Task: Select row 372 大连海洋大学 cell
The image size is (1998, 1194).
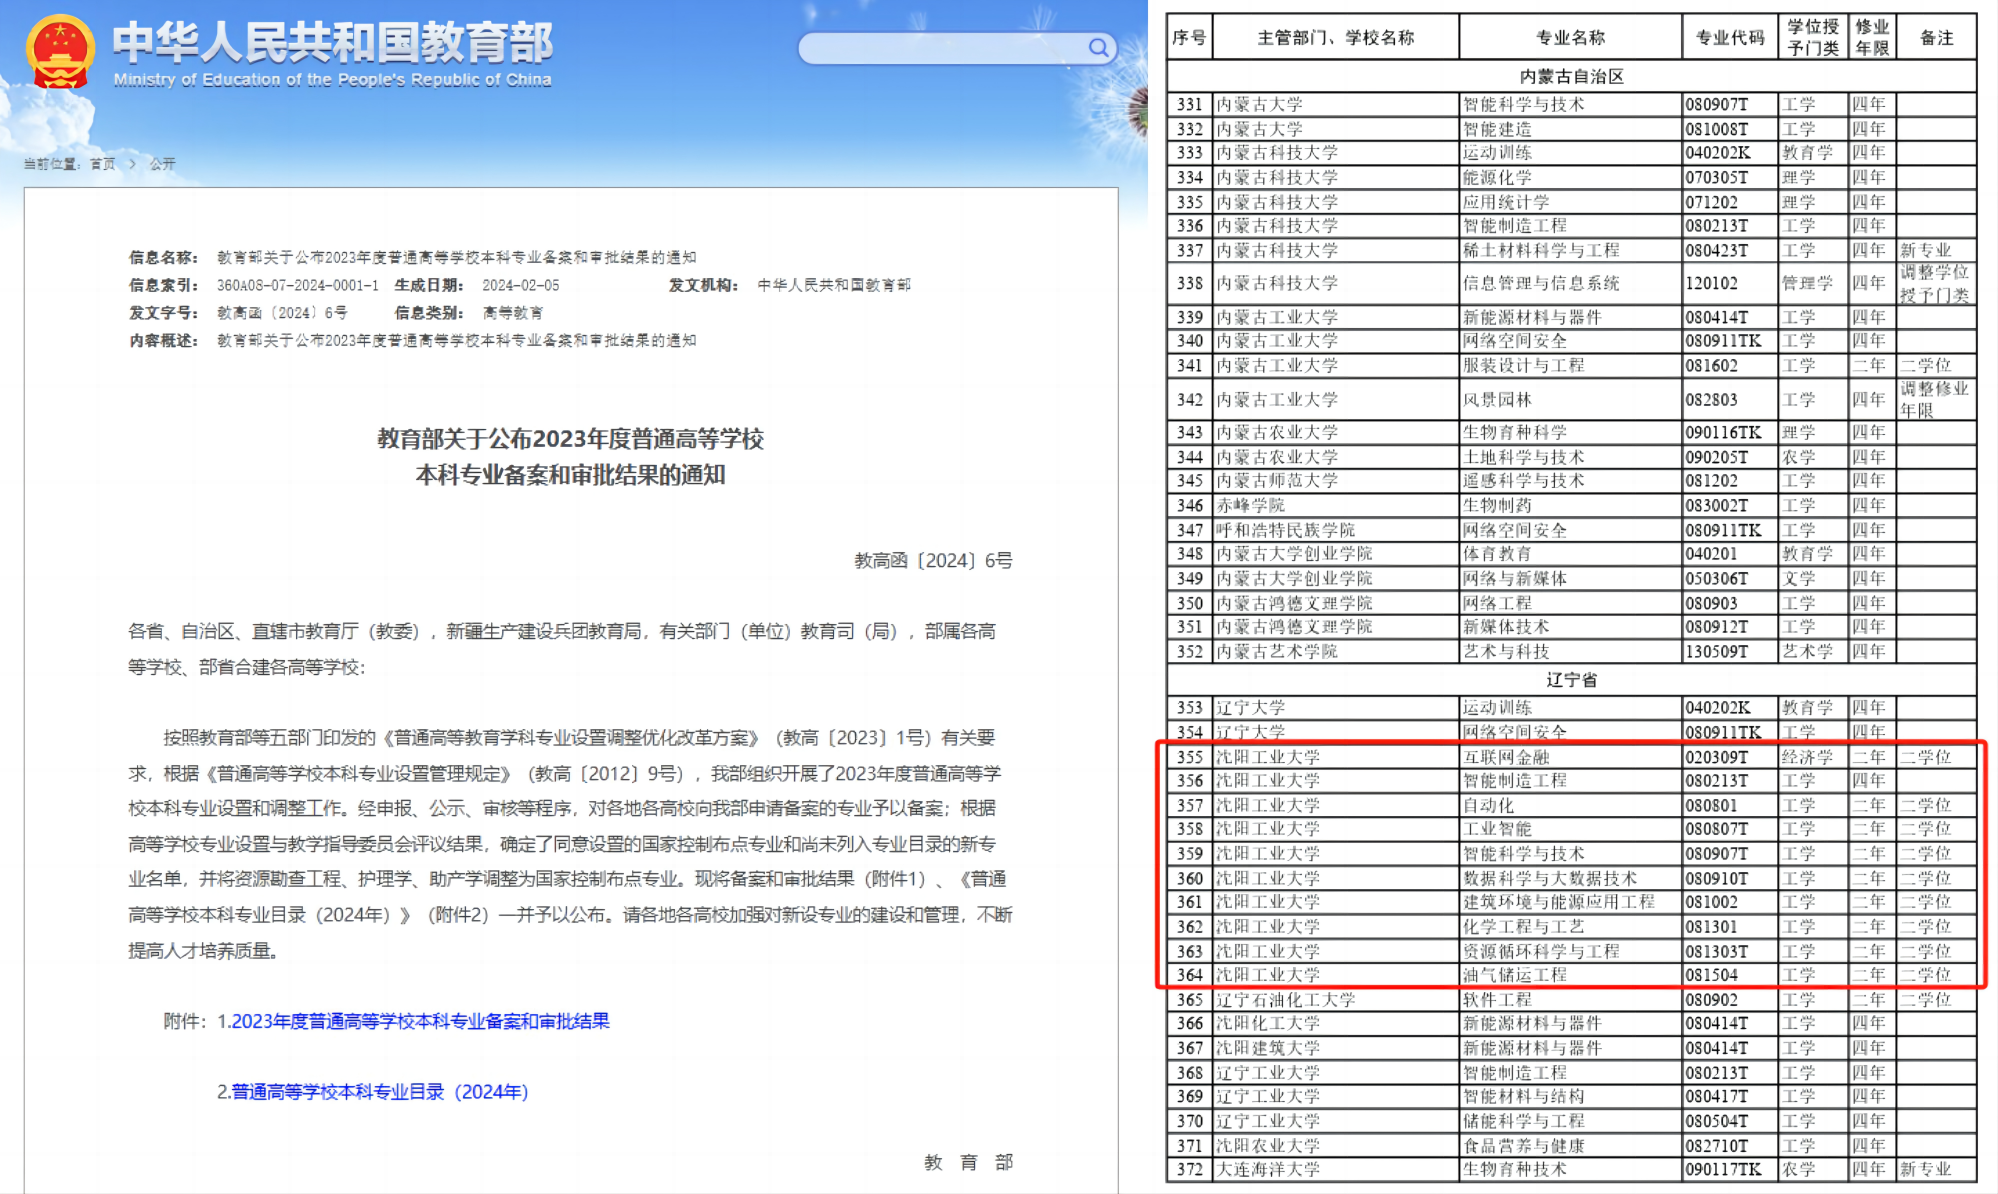Action: click(x=1268, y=1169)
